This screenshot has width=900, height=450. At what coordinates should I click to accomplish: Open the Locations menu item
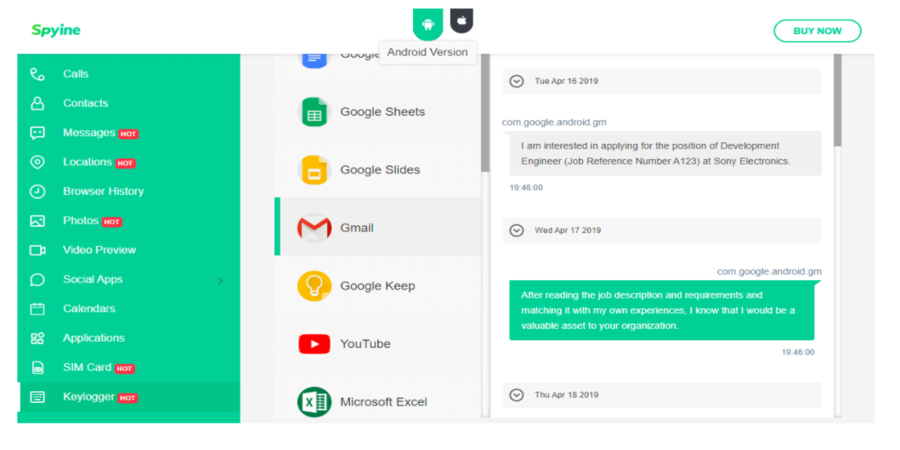129,162
